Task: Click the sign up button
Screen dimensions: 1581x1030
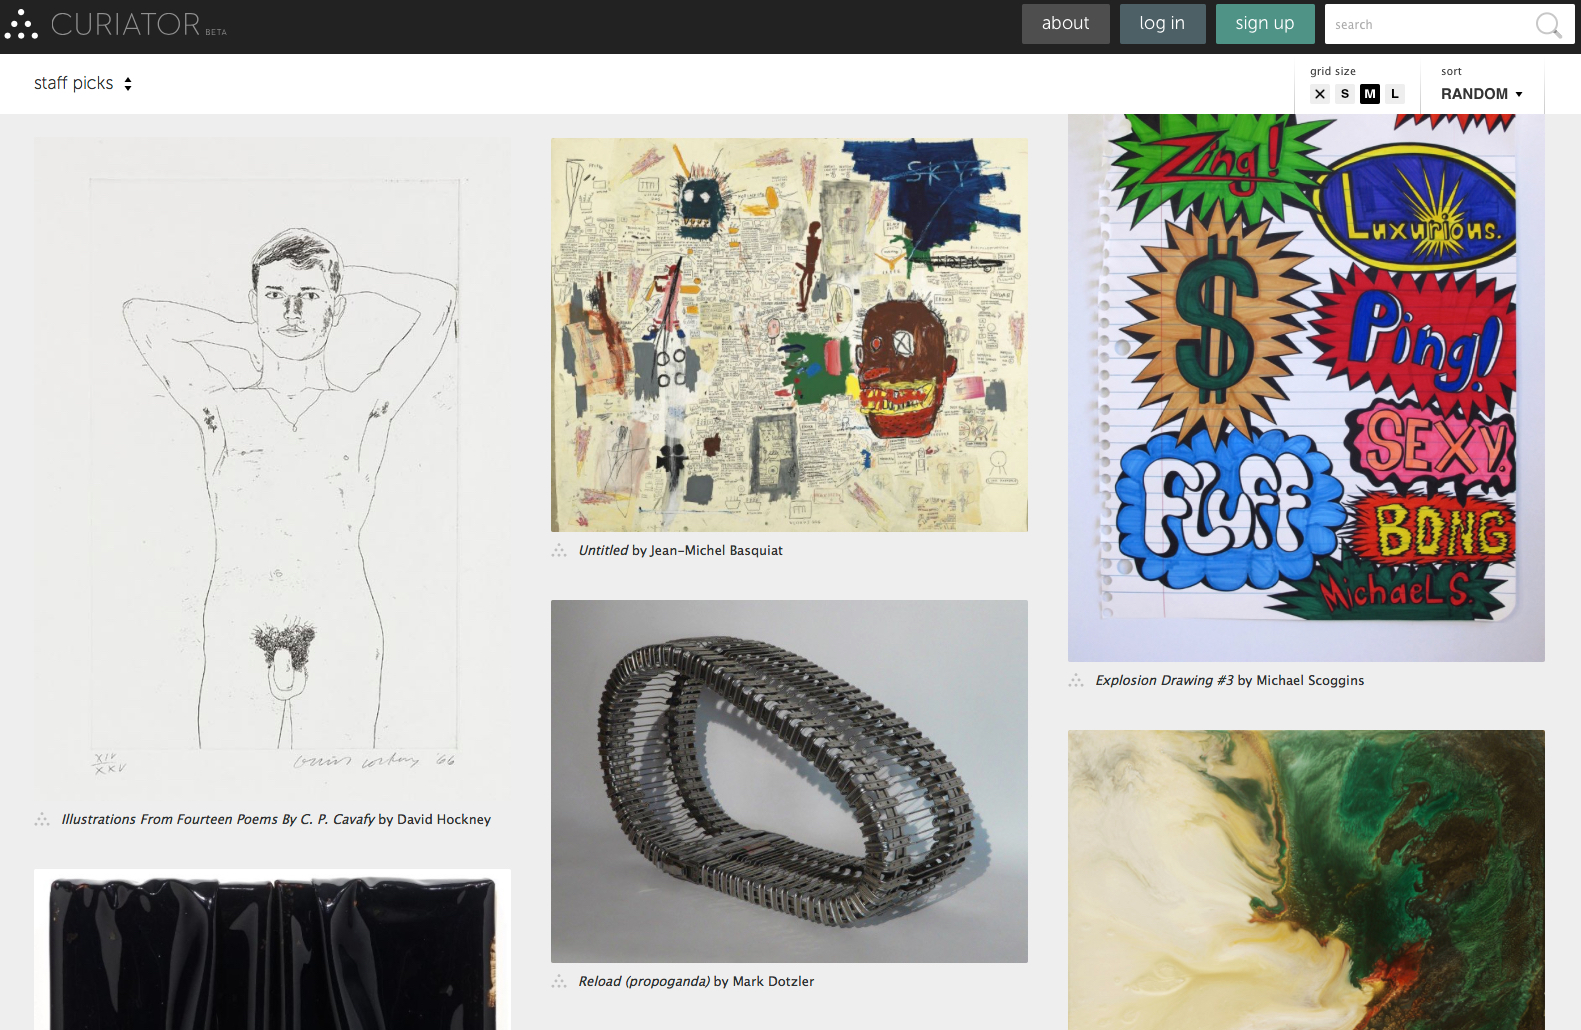Action: point(1265,24)
